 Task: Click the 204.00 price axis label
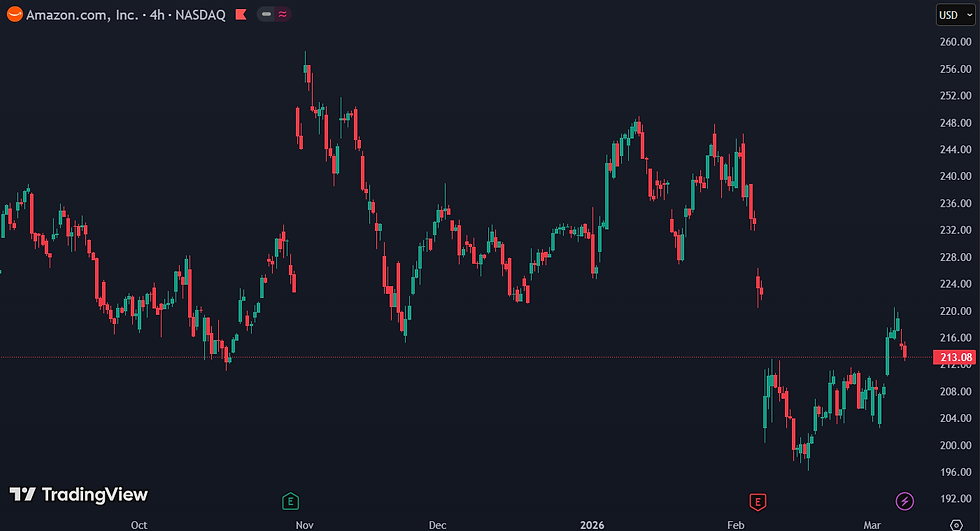[956, 418]
